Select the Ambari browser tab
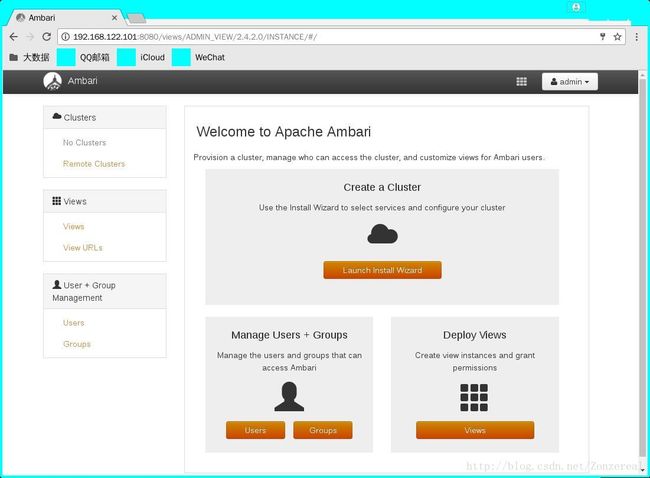 pos(66,18)
